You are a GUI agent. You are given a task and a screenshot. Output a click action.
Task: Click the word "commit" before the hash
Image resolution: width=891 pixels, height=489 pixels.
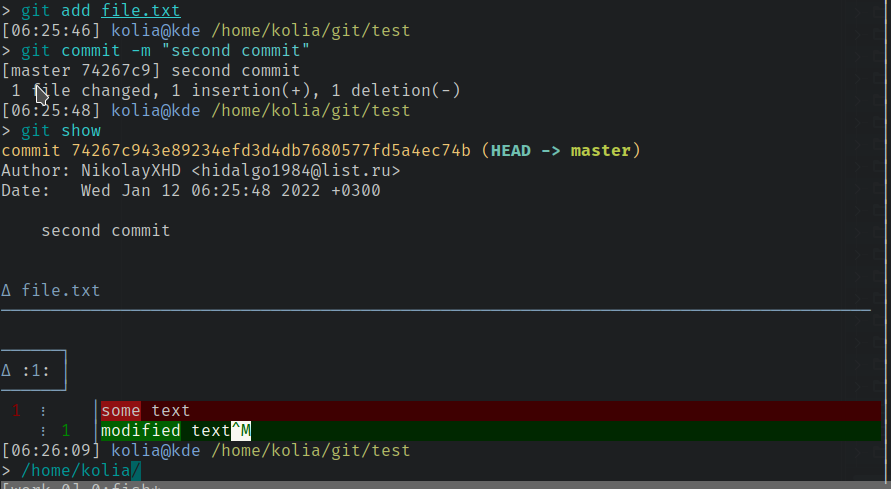31,151
